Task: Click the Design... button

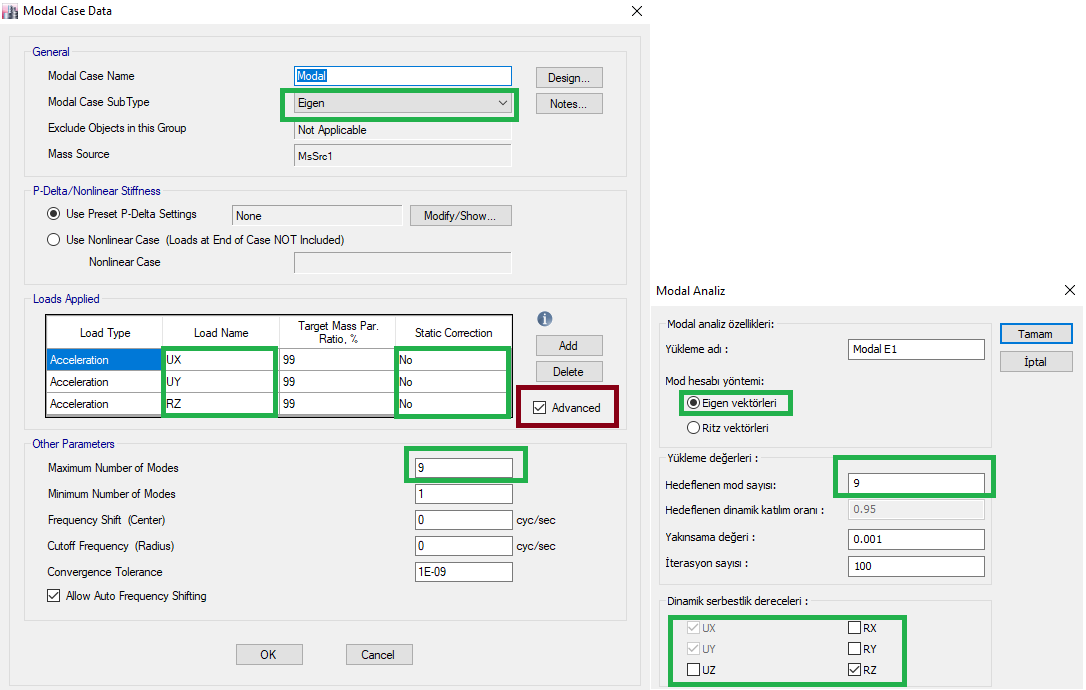Action: (569, 78)
